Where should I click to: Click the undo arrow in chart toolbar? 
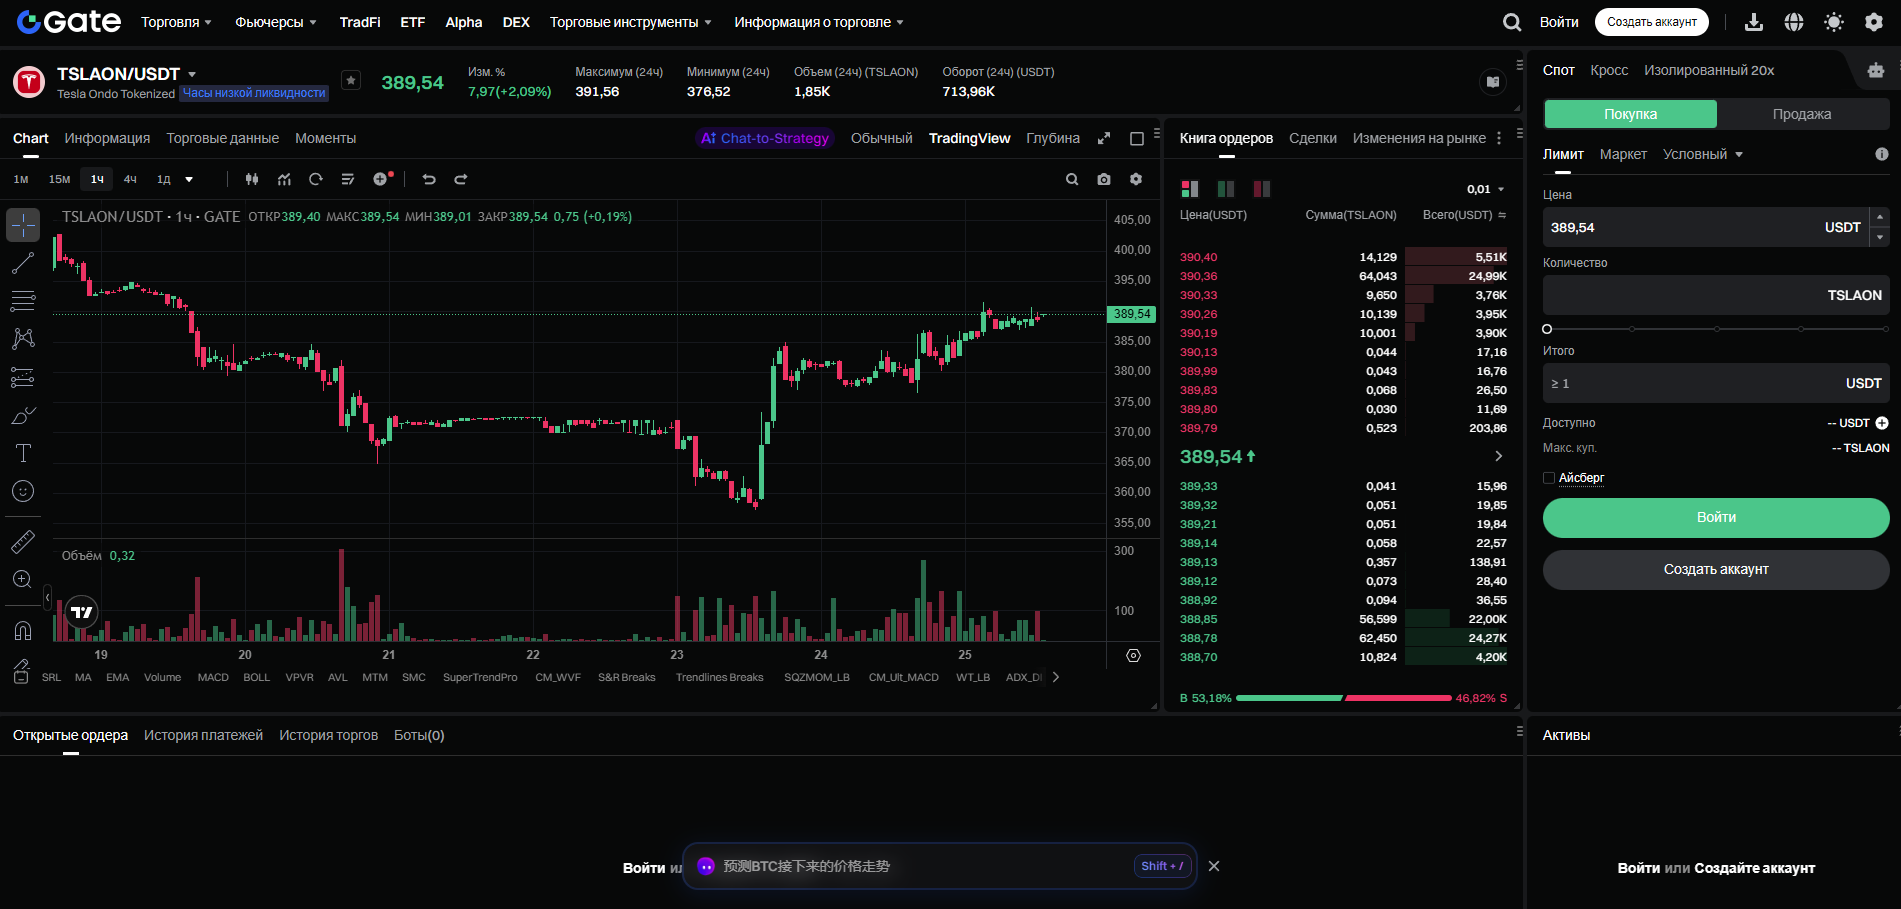(429, 179)
